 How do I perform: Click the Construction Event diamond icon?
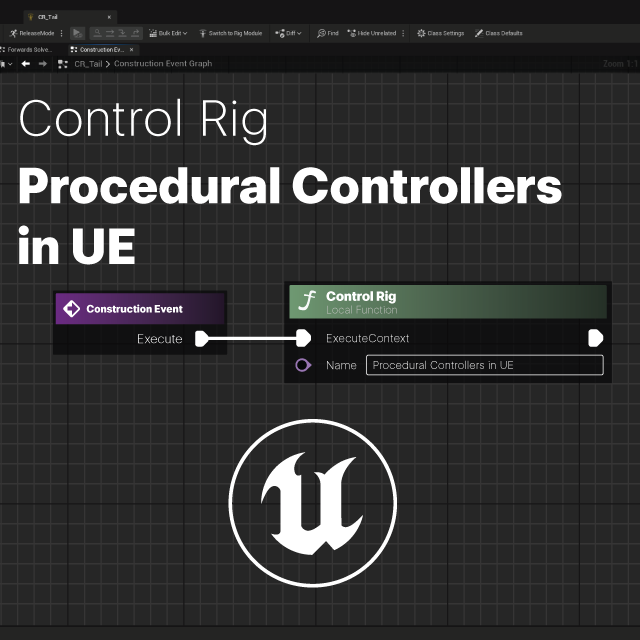[71, 309]
